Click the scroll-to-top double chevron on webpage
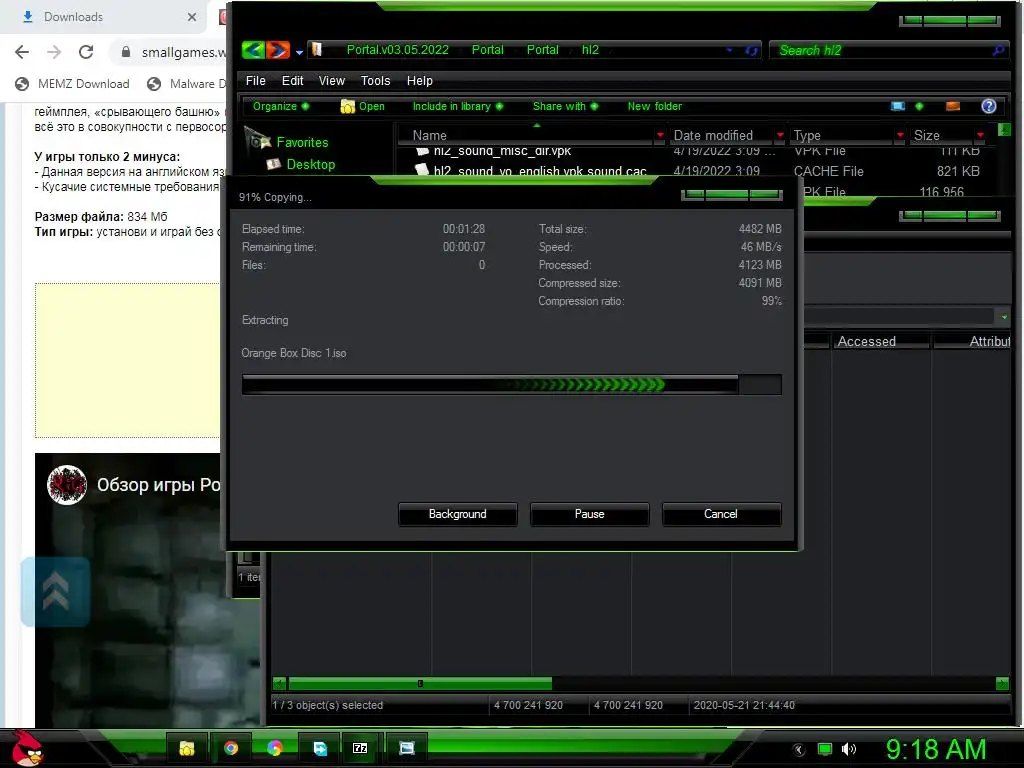This screenshot has width=1024, height=768. [56, 592]
